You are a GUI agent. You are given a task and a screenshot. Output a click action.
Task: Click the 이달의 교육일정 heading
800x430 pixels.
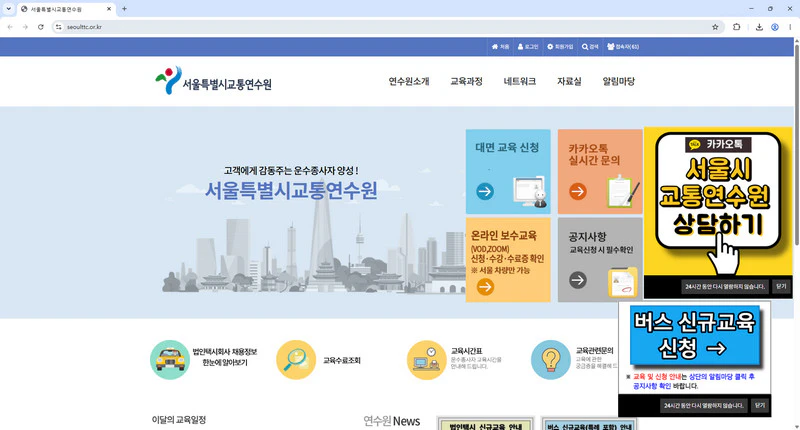(179, 420)
